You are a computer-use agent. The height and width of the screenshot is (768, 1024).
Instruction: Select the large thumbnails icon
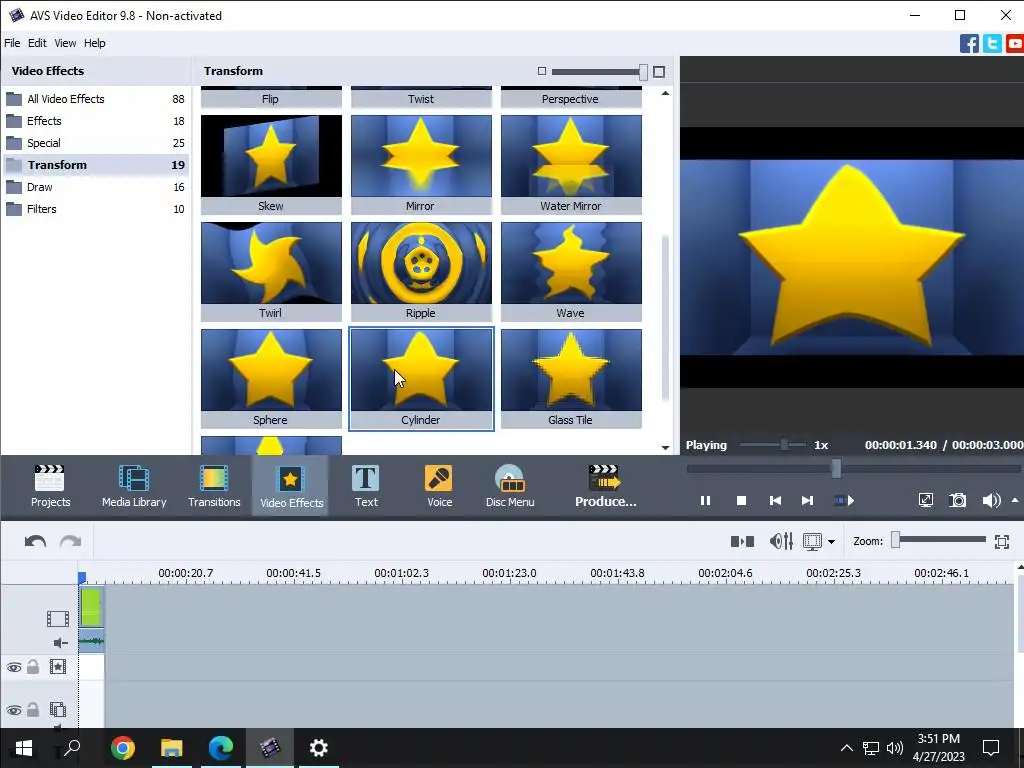click(x=659, y=72)
